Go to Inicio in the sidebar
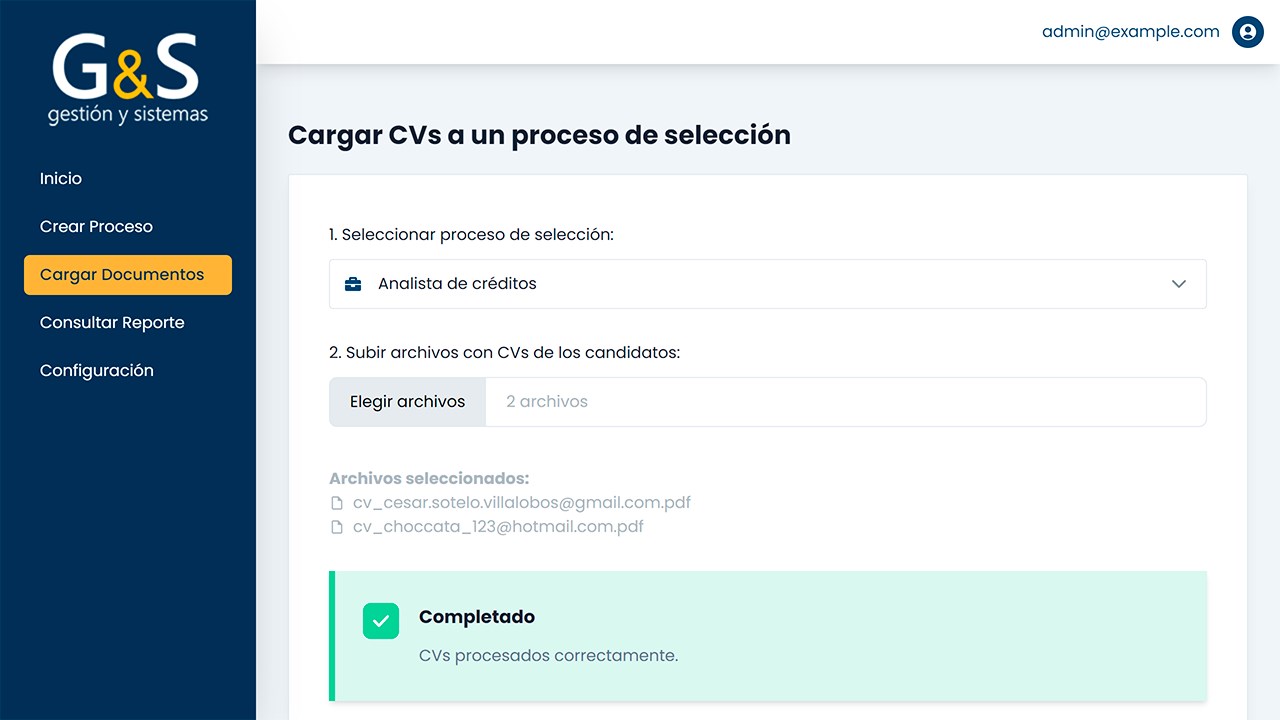Viewport: 1280px width, 720px height. click(x=61, y=178)
